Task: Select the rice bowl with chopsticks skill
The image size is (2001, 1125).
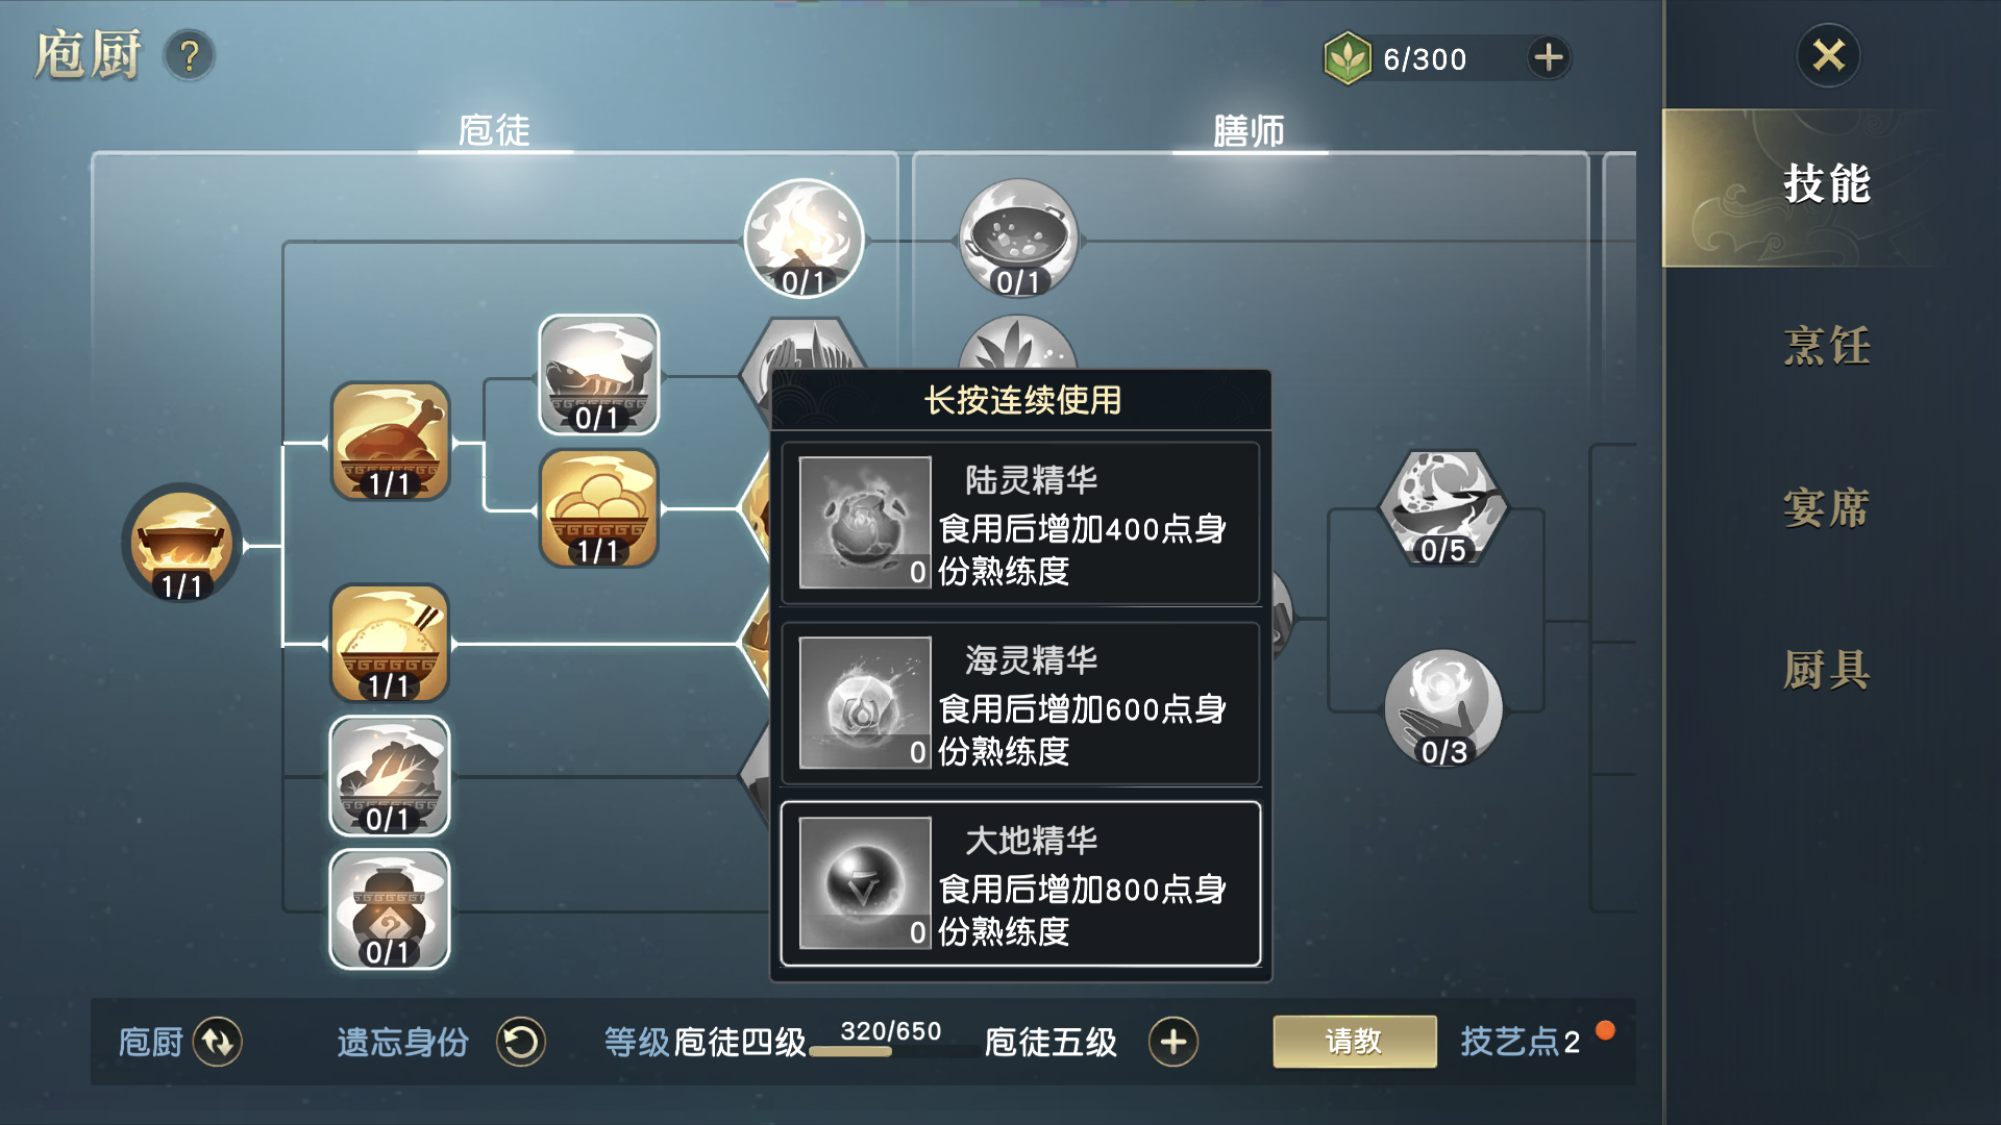Action: click(x=390, y=643)
